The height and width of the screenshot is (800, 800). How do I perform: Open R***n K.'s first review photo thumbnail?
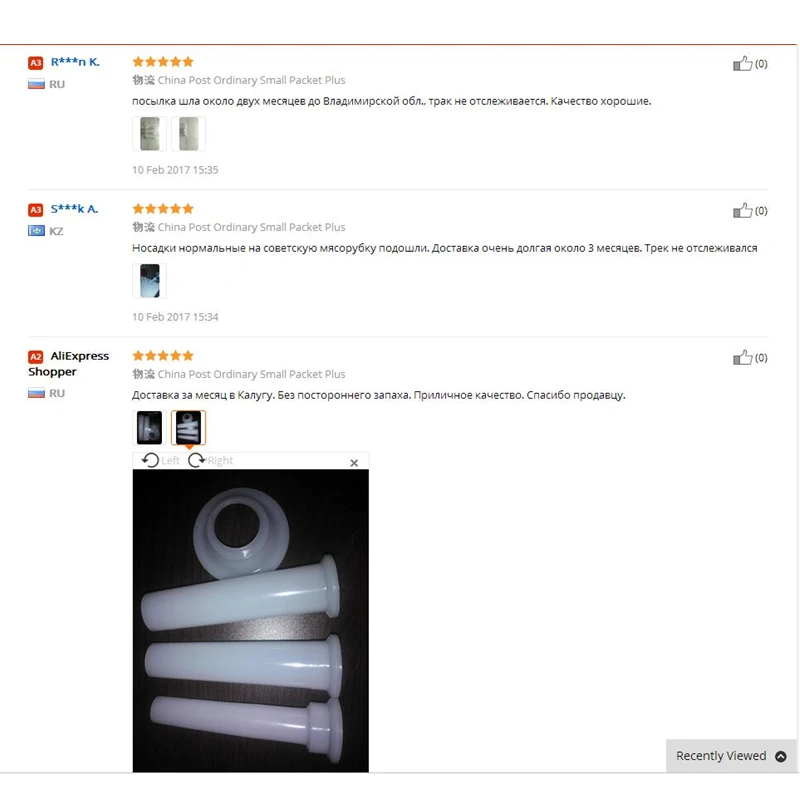point(149,134)
